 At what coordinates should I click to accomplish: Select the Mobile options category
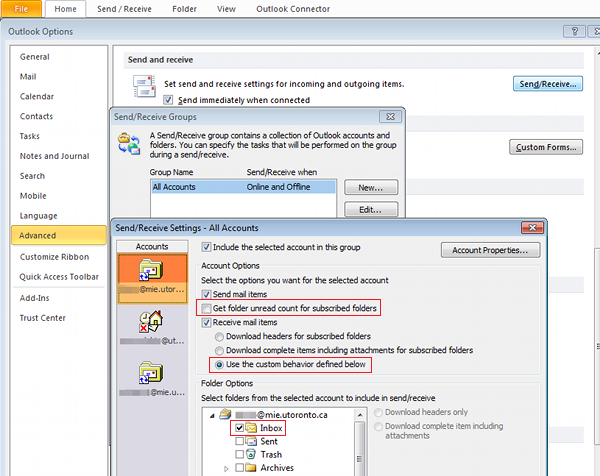pos(33,196)
